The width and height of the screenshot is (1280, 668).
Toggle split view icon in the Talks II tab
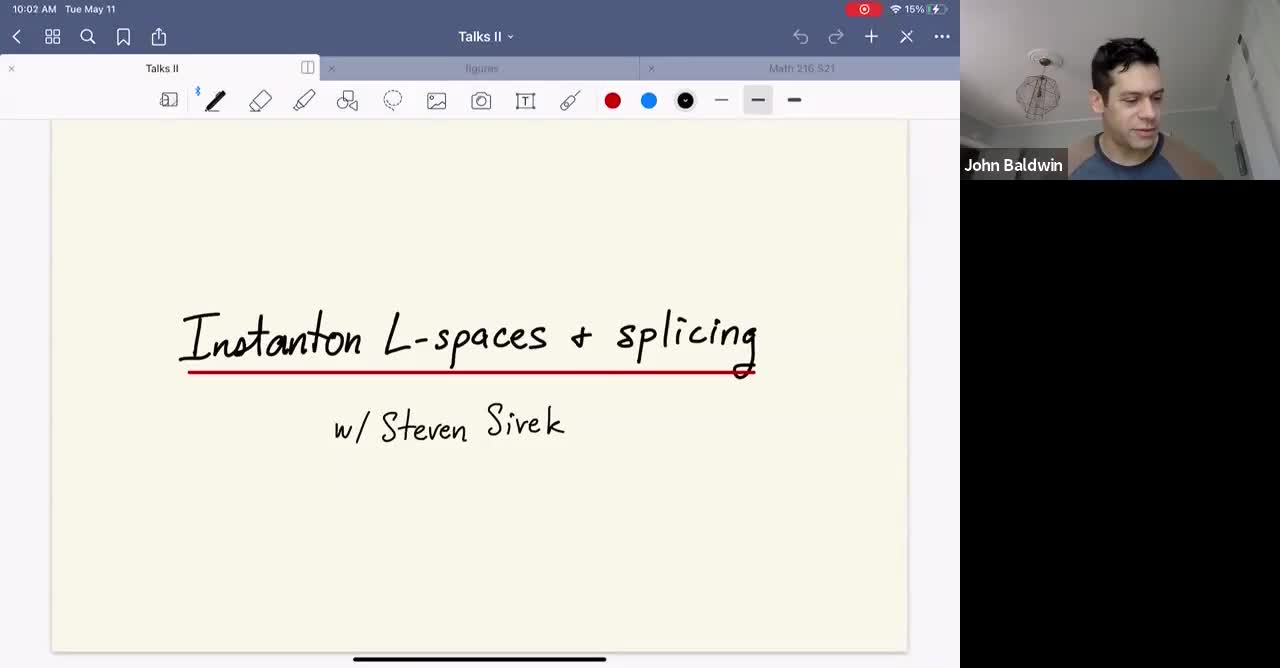[x=307, y=68]
